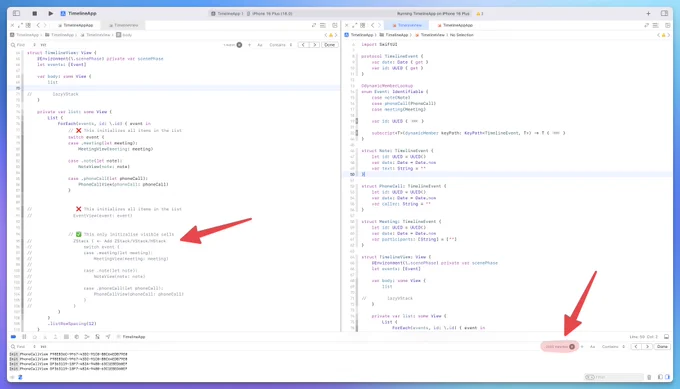
Task: Click the Simulate Location arrow icon
Action: coord(108,337)
